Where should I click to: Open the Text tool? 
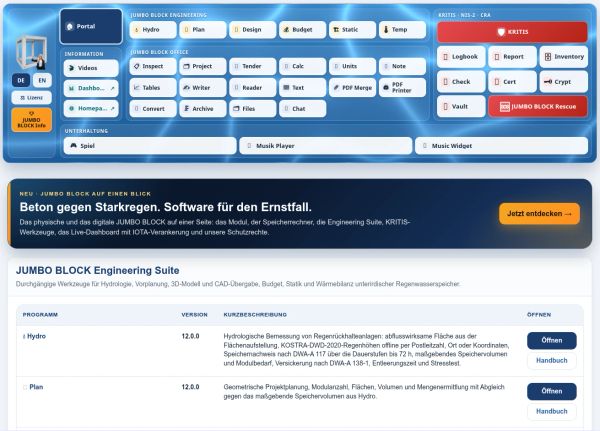(303, 88)
